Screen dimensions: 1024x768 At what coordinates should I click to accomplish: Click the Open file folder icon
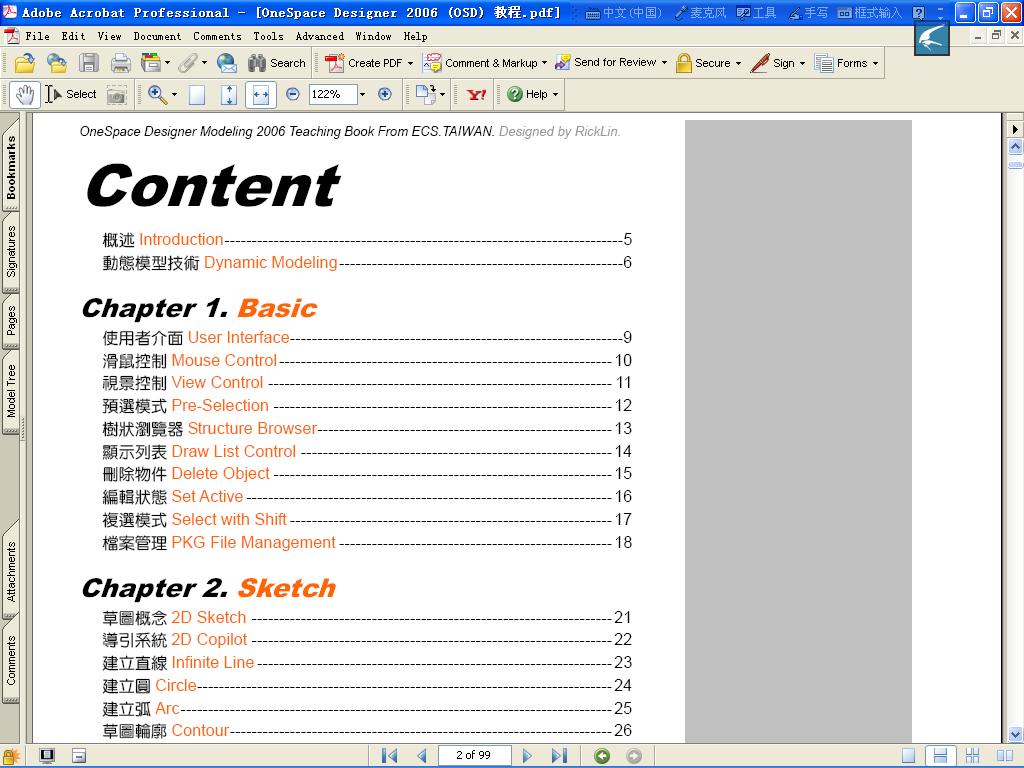tap(25, 63)
